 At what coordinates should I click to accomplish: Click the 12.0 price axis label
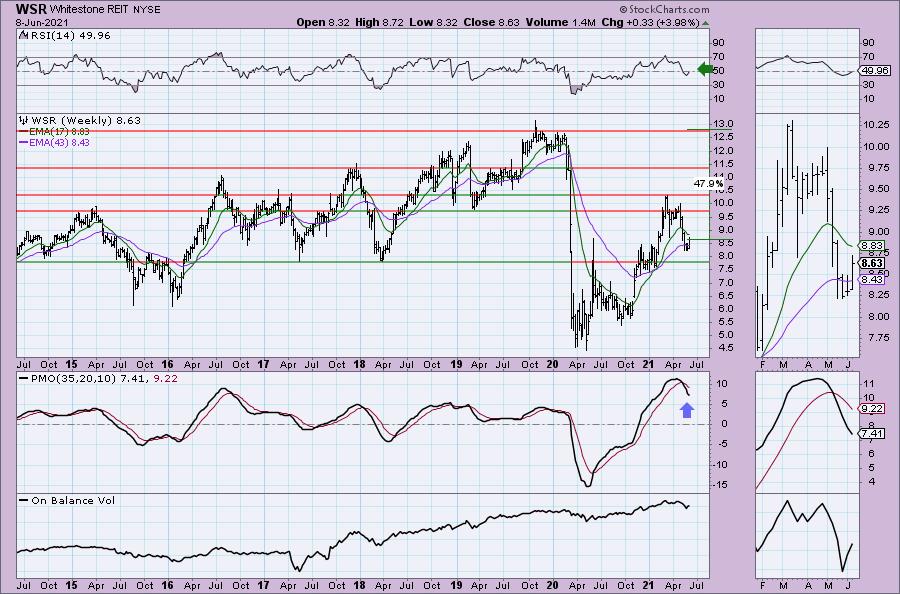click(723, 150)
